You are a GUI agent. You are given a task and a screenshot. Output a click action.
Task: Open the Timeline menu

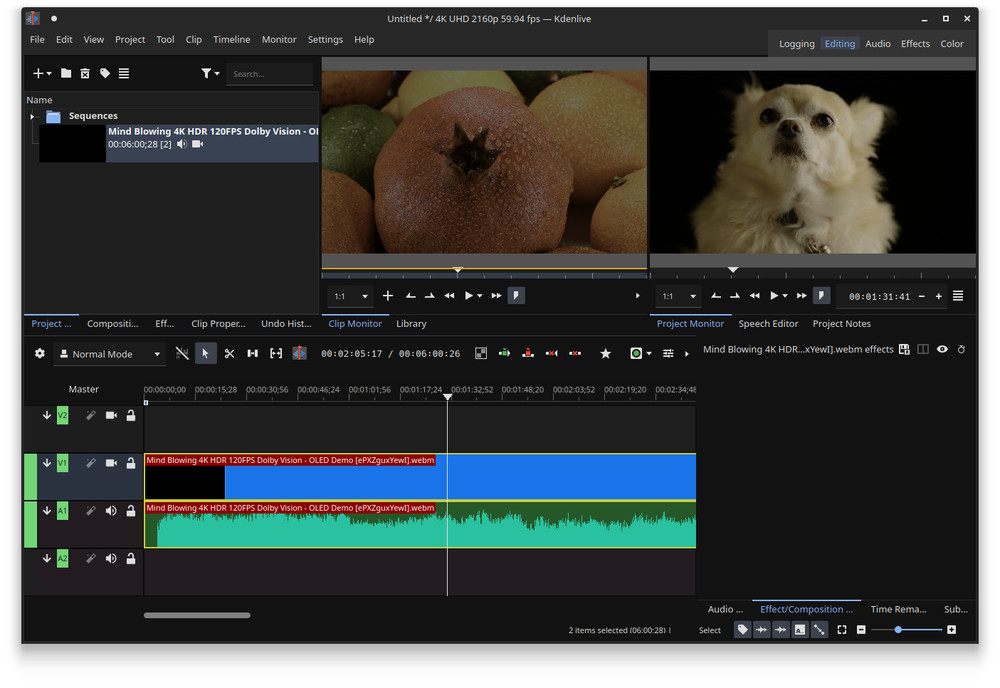(232, 40)
